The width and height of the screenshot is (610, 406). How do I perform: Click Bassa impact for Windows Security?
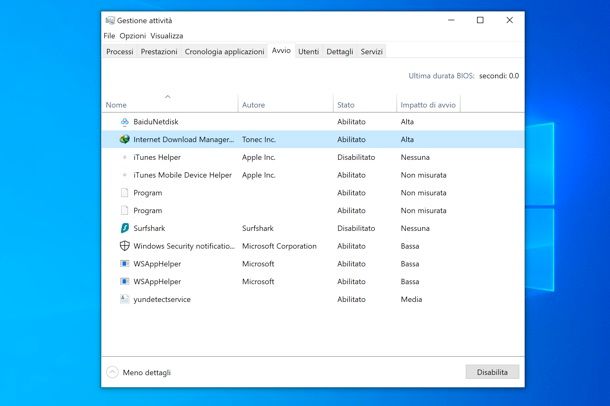(x=410, y=246)
